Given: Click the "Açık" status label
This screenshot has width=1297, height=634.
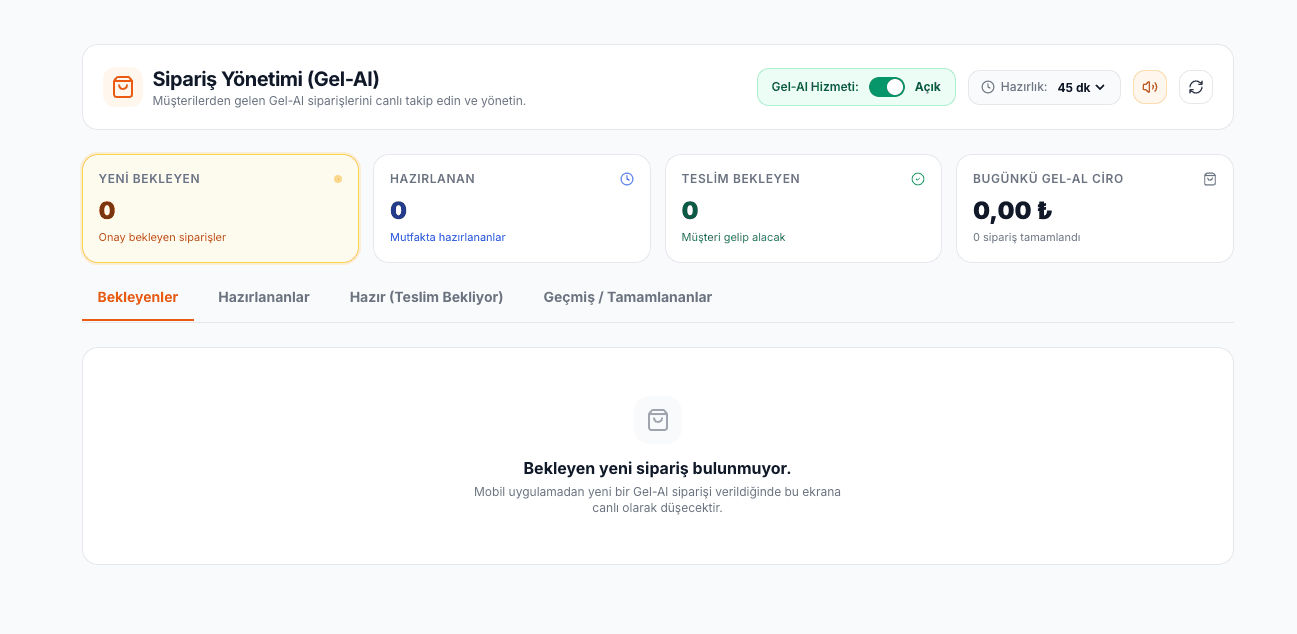Looking at the screenshot, I should click(x=928, y=87).
